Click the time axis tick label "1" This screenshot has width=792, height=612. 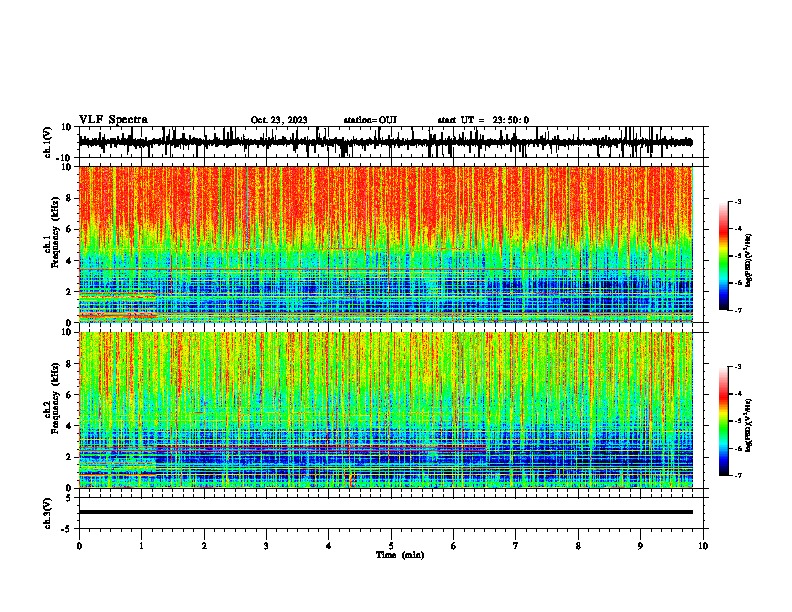pos(141,546)
